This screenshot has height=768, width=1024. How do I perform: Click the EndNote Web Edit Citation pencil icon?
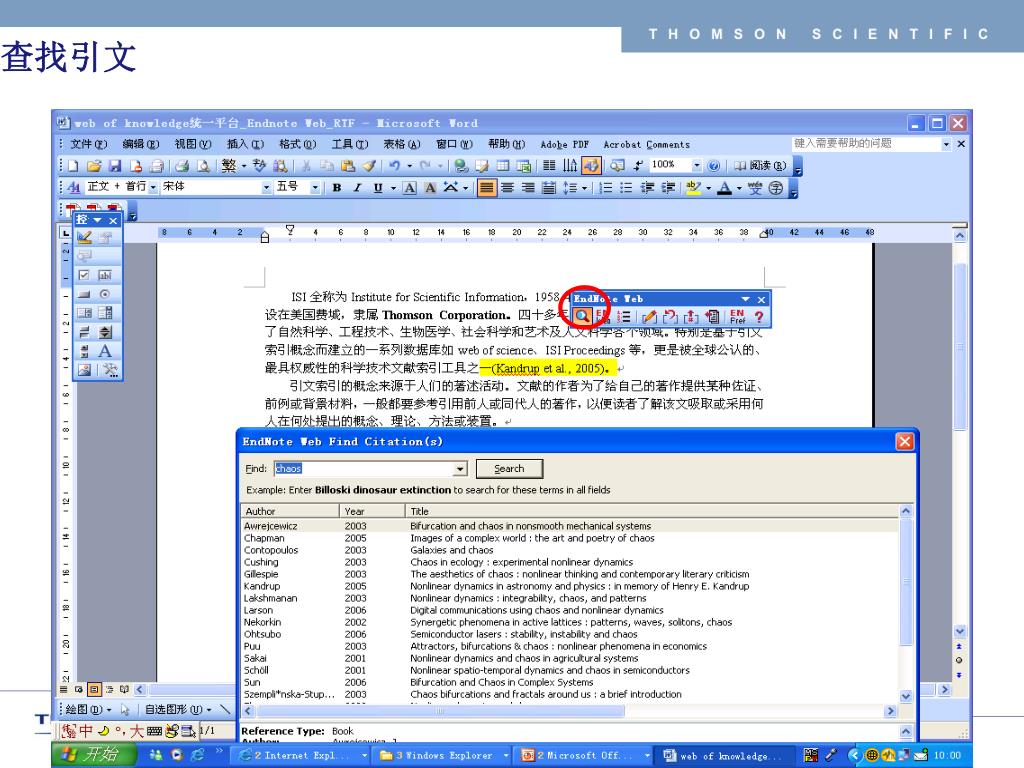click(x=649, y=317)
